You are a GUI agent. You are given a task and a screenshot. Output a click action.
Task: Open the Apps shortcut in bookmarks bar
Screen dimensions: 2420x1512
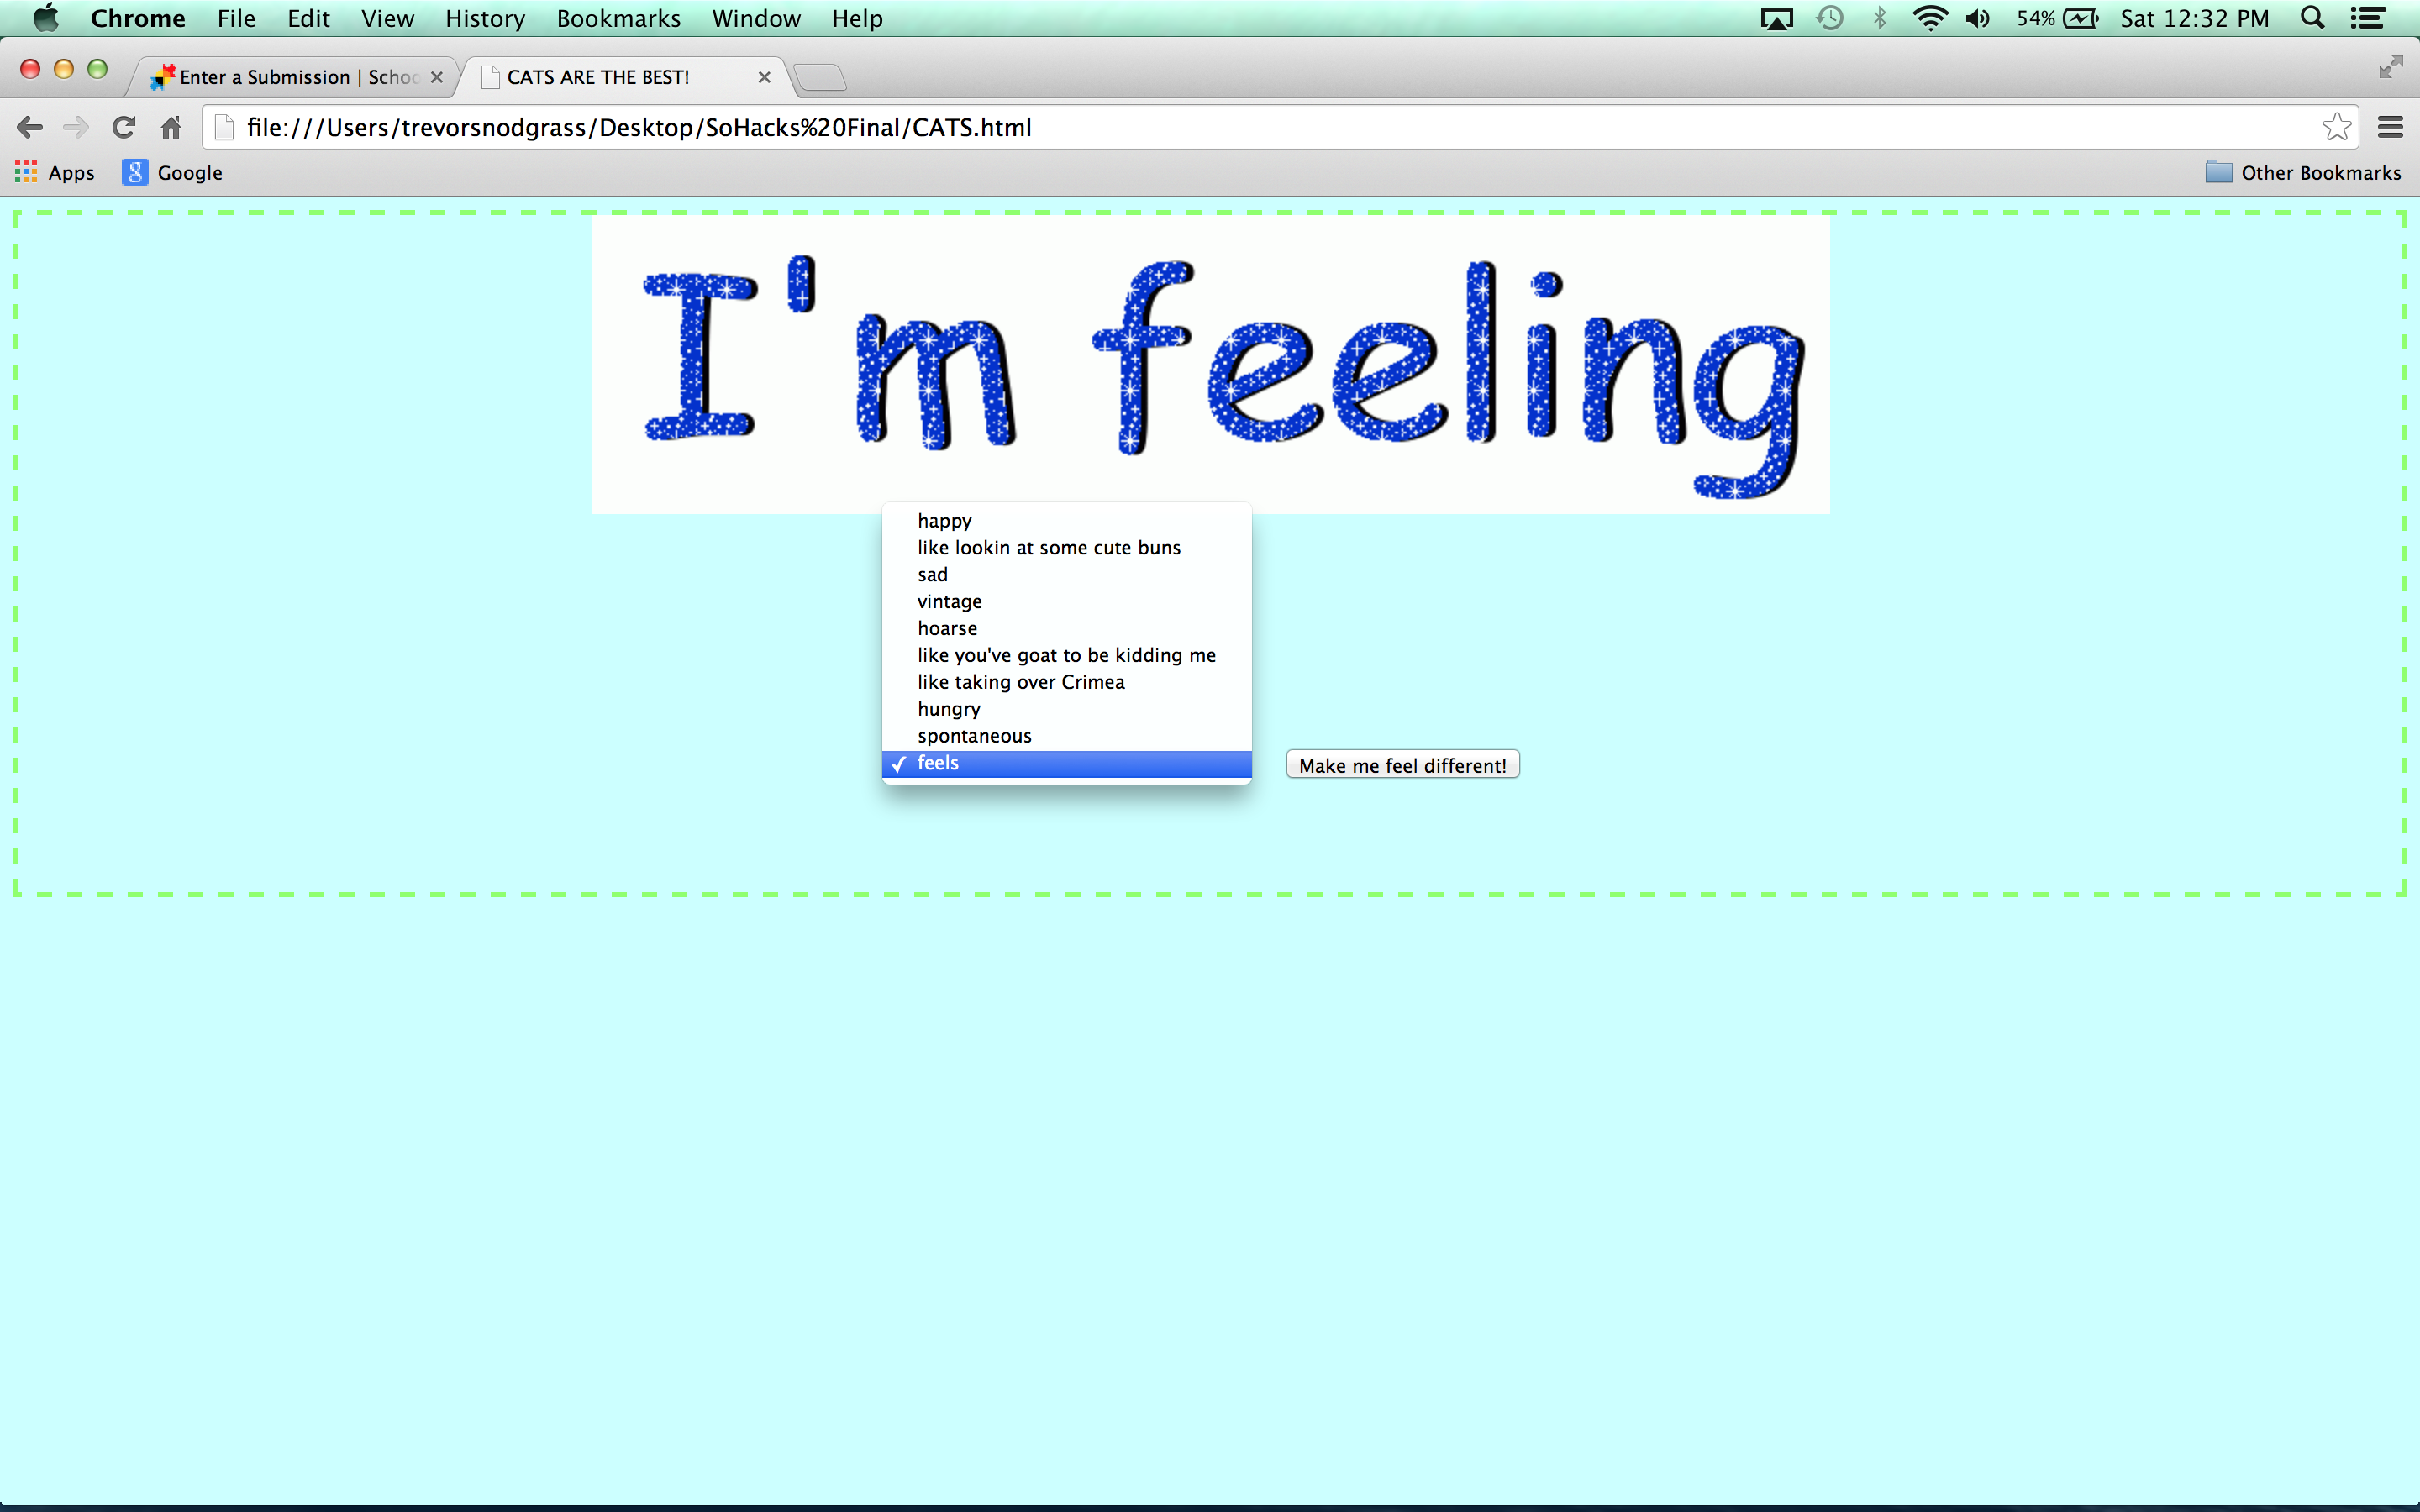(55, 173)
